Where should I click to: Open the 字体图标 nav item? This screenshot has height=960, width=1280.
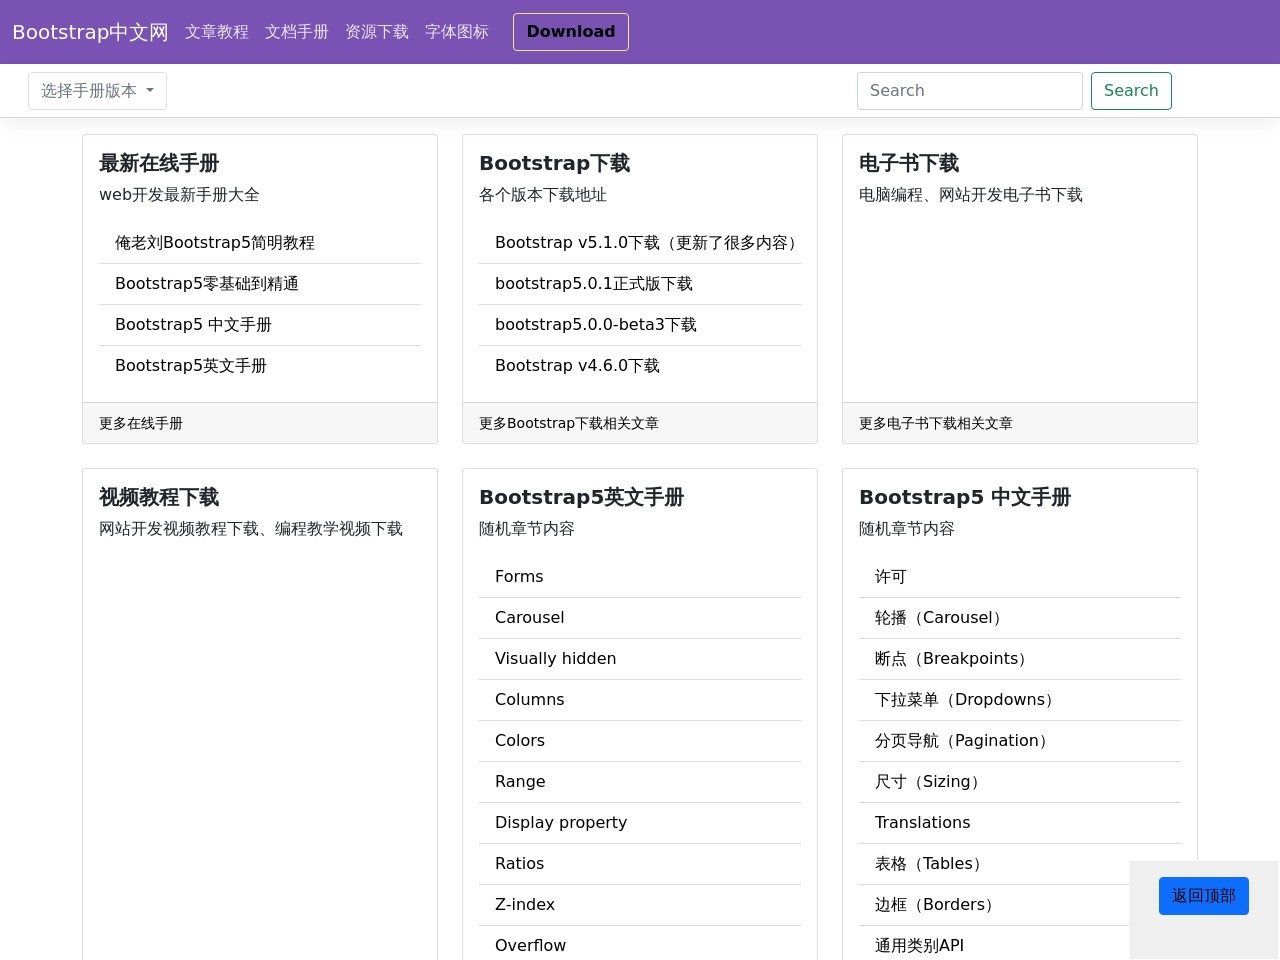coord(457,32)
